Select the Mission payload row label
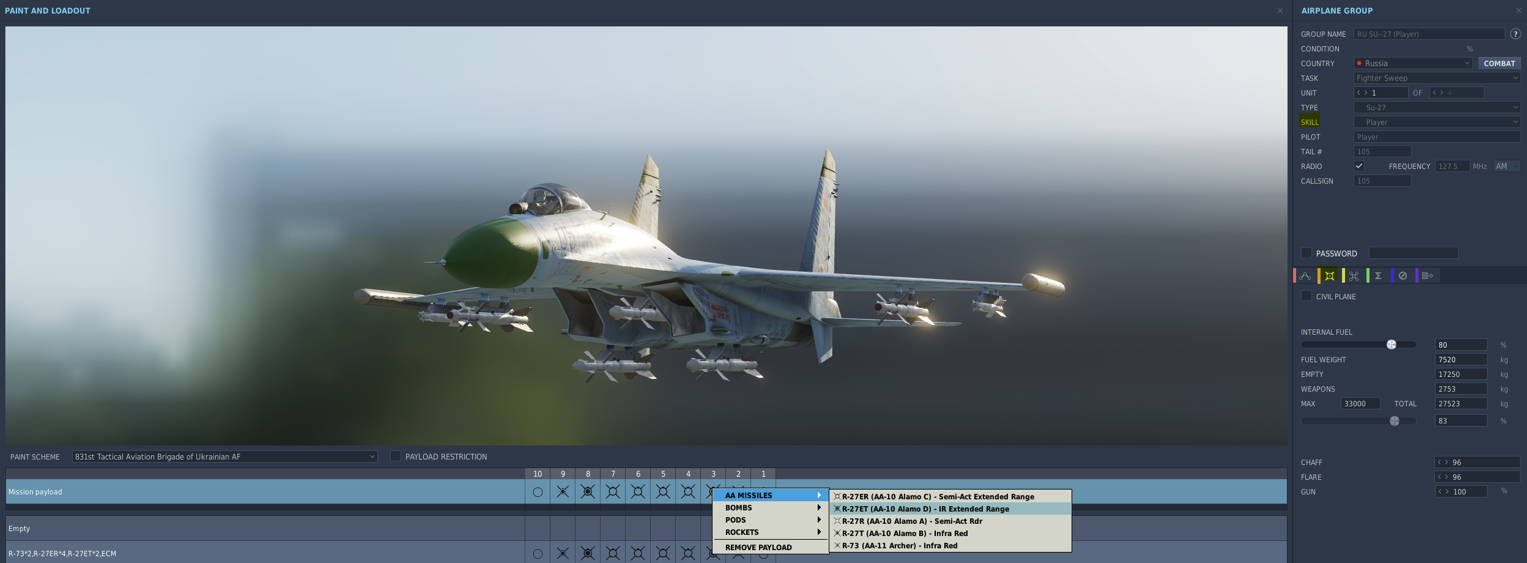Viewport: 1527px width, 563px height. [35, 492]
